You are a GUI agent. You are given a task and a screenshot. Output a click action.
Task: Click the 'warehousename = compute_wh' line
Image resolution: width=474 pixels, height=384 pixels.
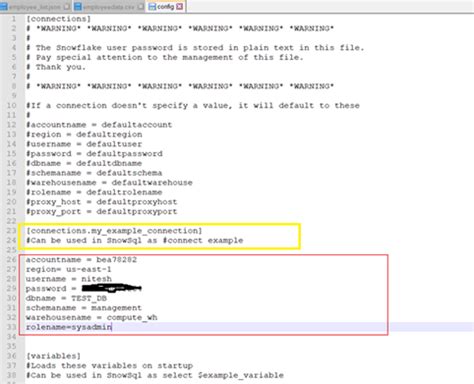pos(92,317)
